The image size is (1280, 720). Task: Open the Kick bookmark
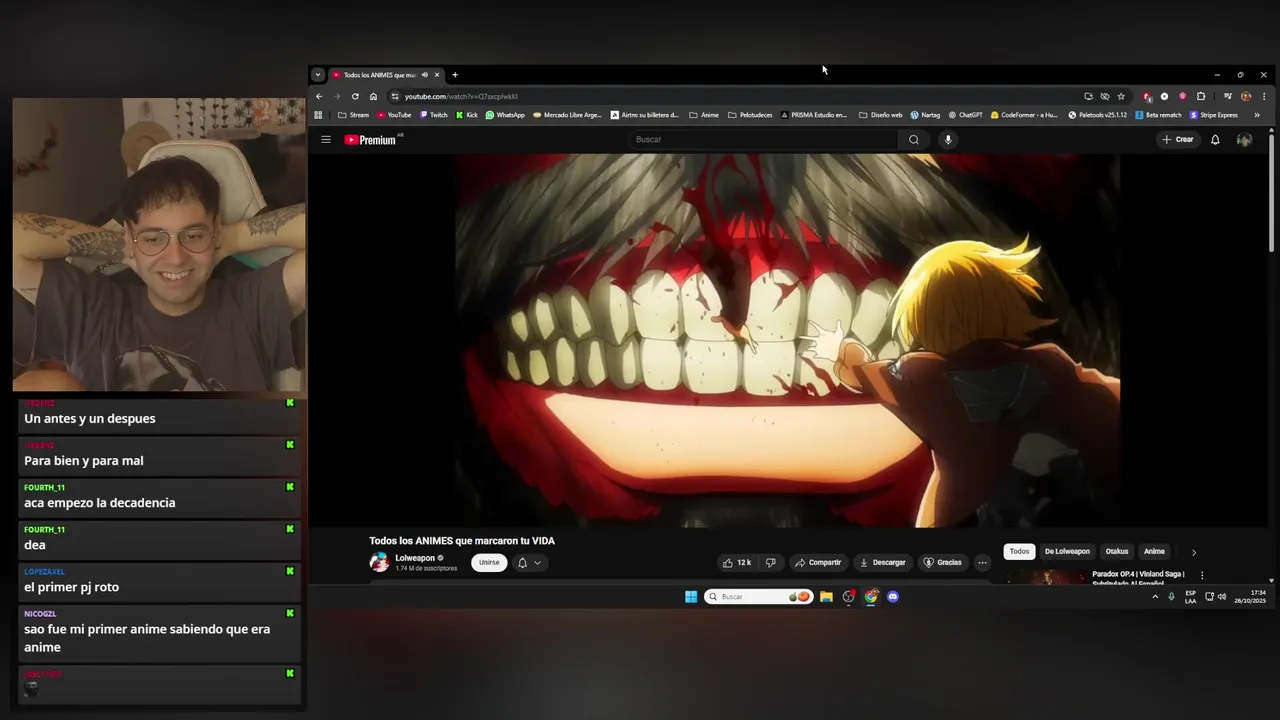(467, 115)
